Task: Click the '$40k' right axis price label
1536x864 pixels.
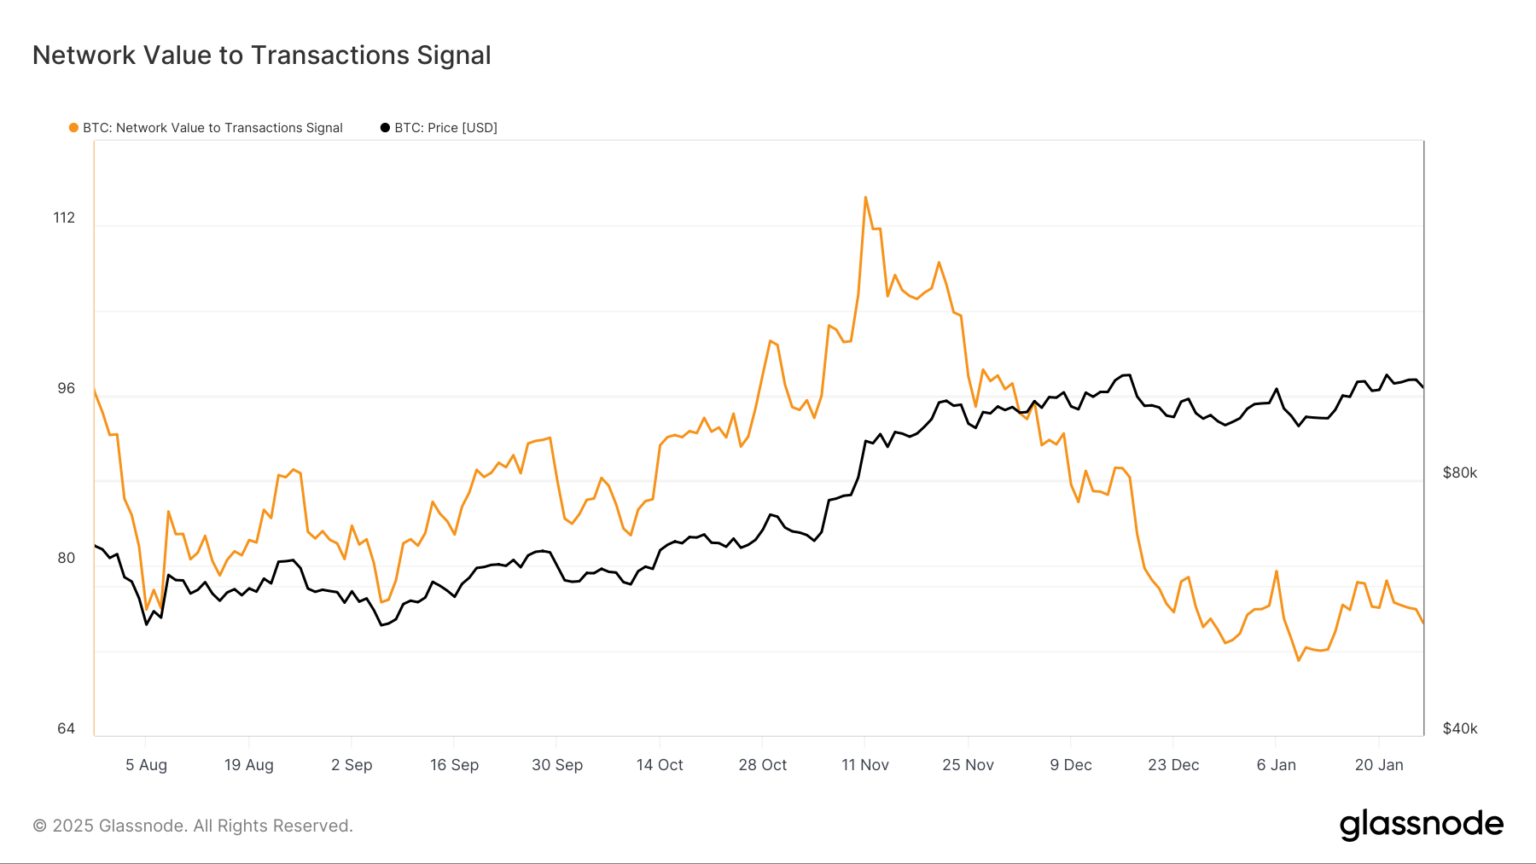Action: pyautogui.click(x=1460, y=729)
